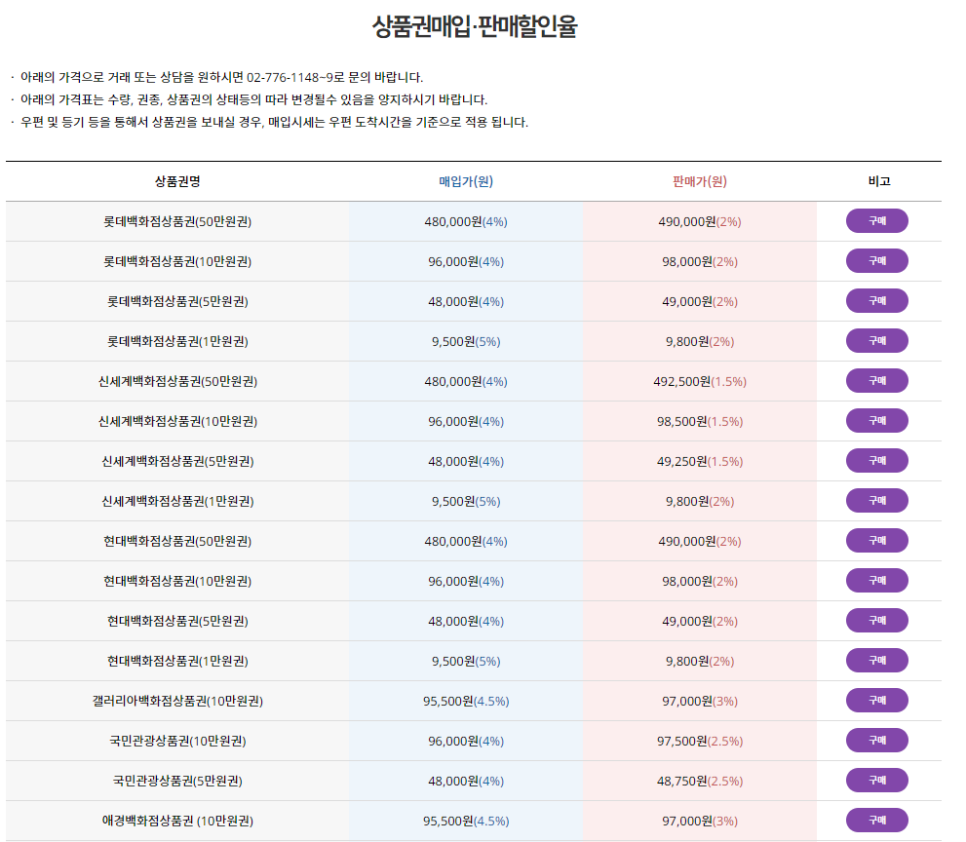966x842 pixels.
Task: Click 구매 button for 갤러리아백화점상품권(10만원권)
Action: coord(877,700)
